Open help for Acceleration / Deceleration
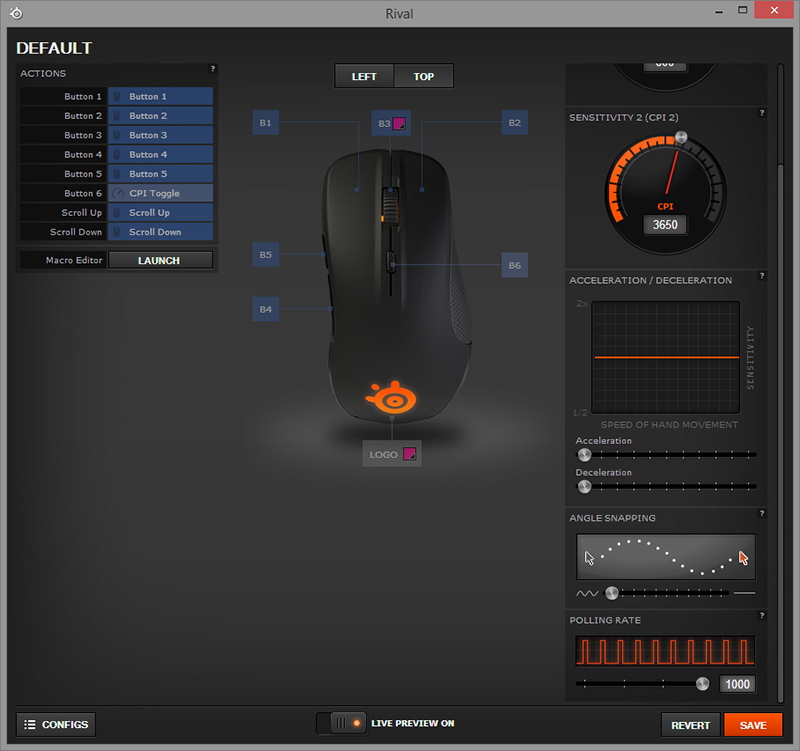The image size is (800, 751). [762, 276]
